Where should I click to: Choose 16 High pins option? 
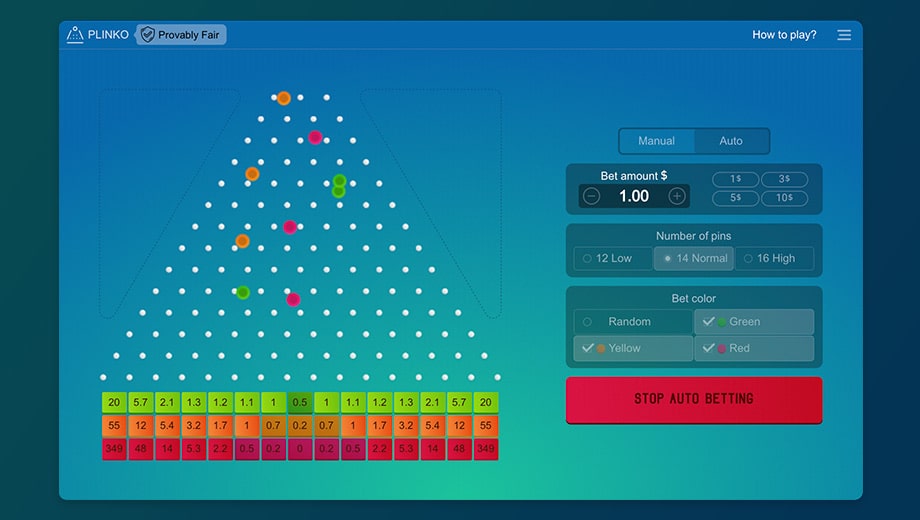click(x=774, y=259)
